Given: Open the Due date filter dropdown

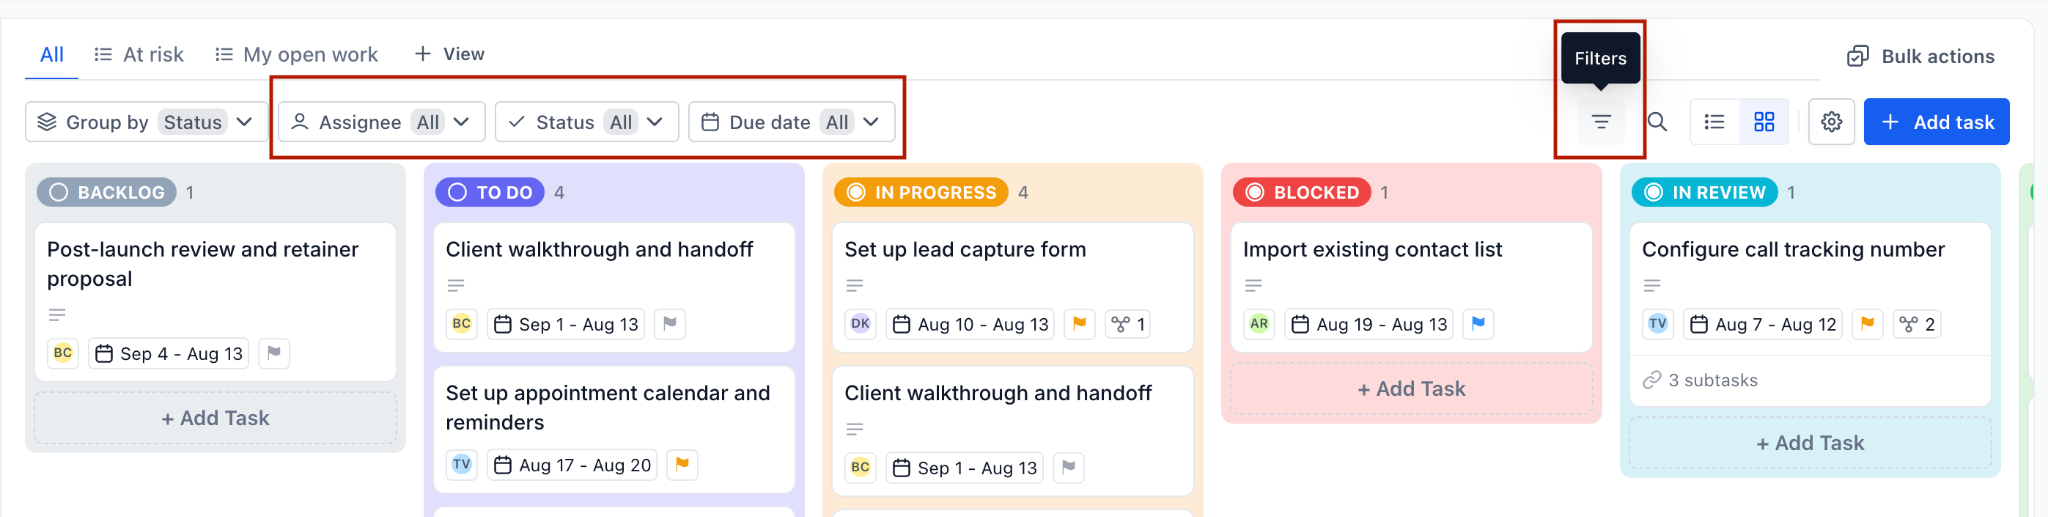Looking at the screenshot, I should 791,122.
